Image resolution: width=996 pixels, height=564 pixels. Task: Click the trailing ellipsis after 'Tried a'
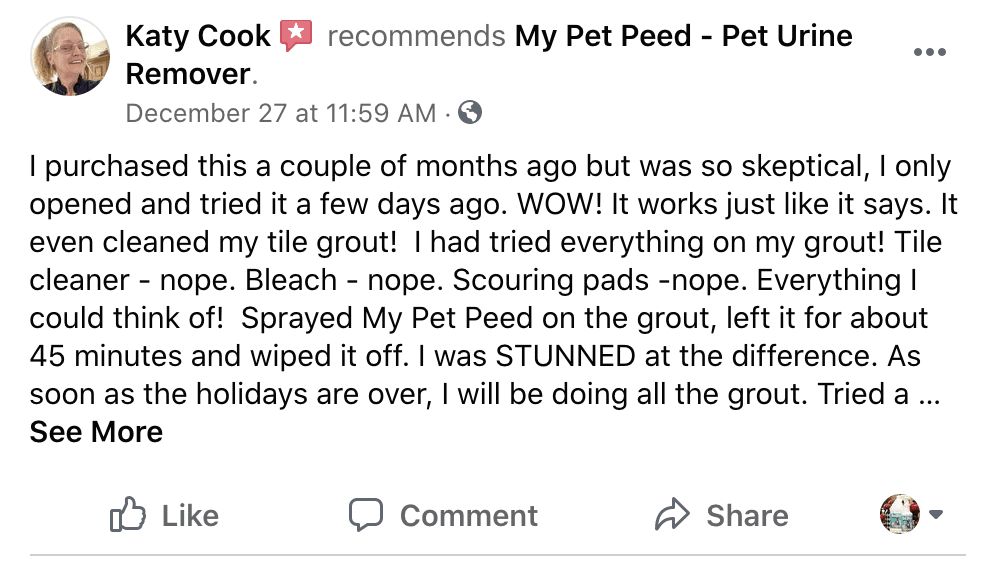click(927, 394)
